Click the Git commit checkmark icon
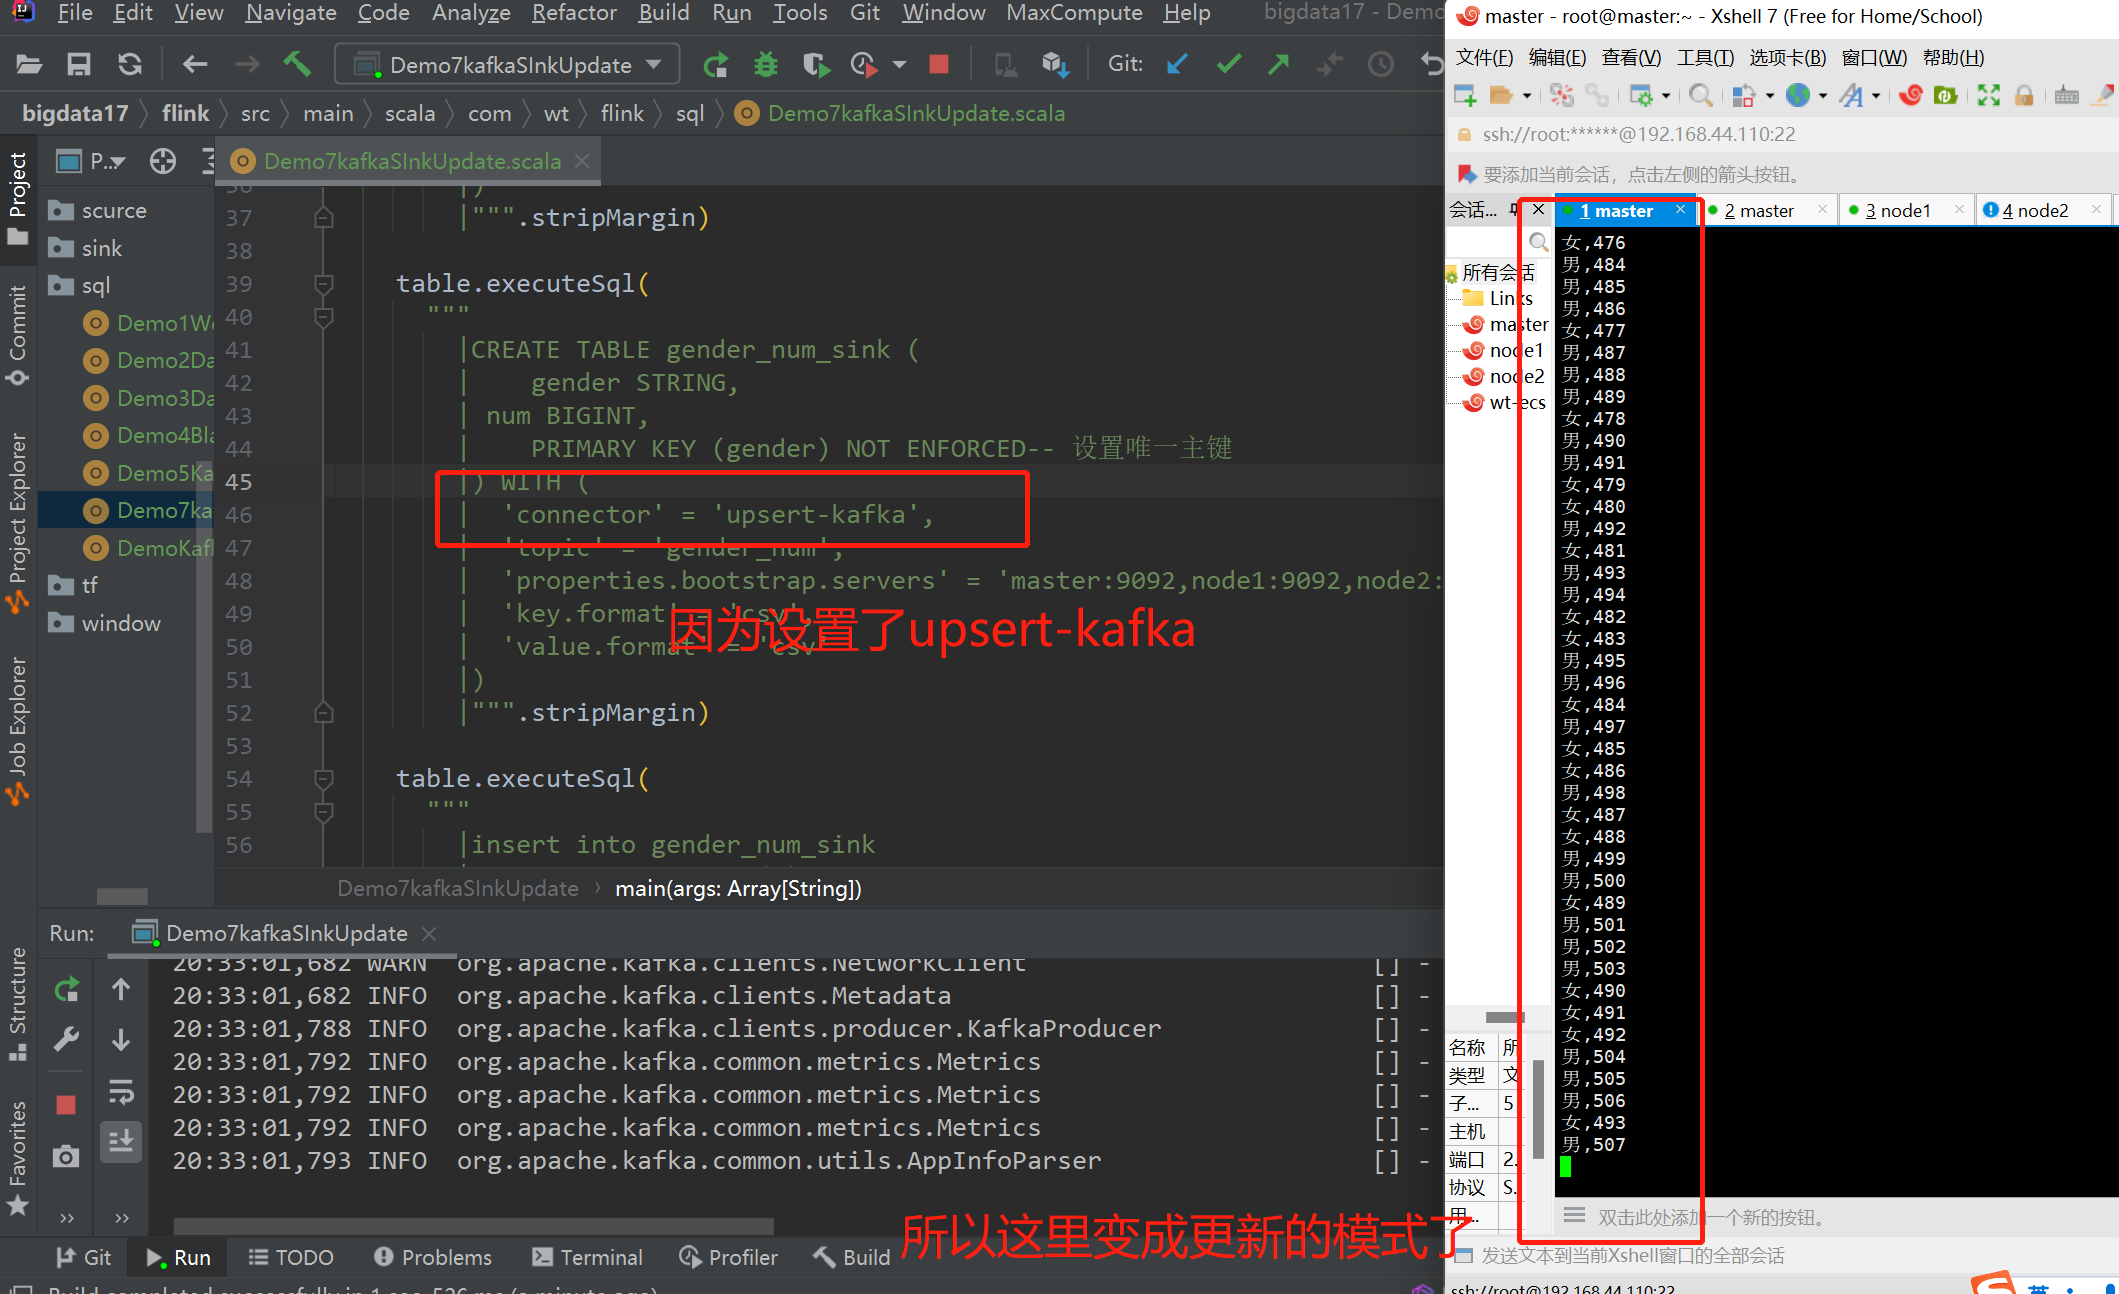2119x1294 pixels. coord(1229,65)
